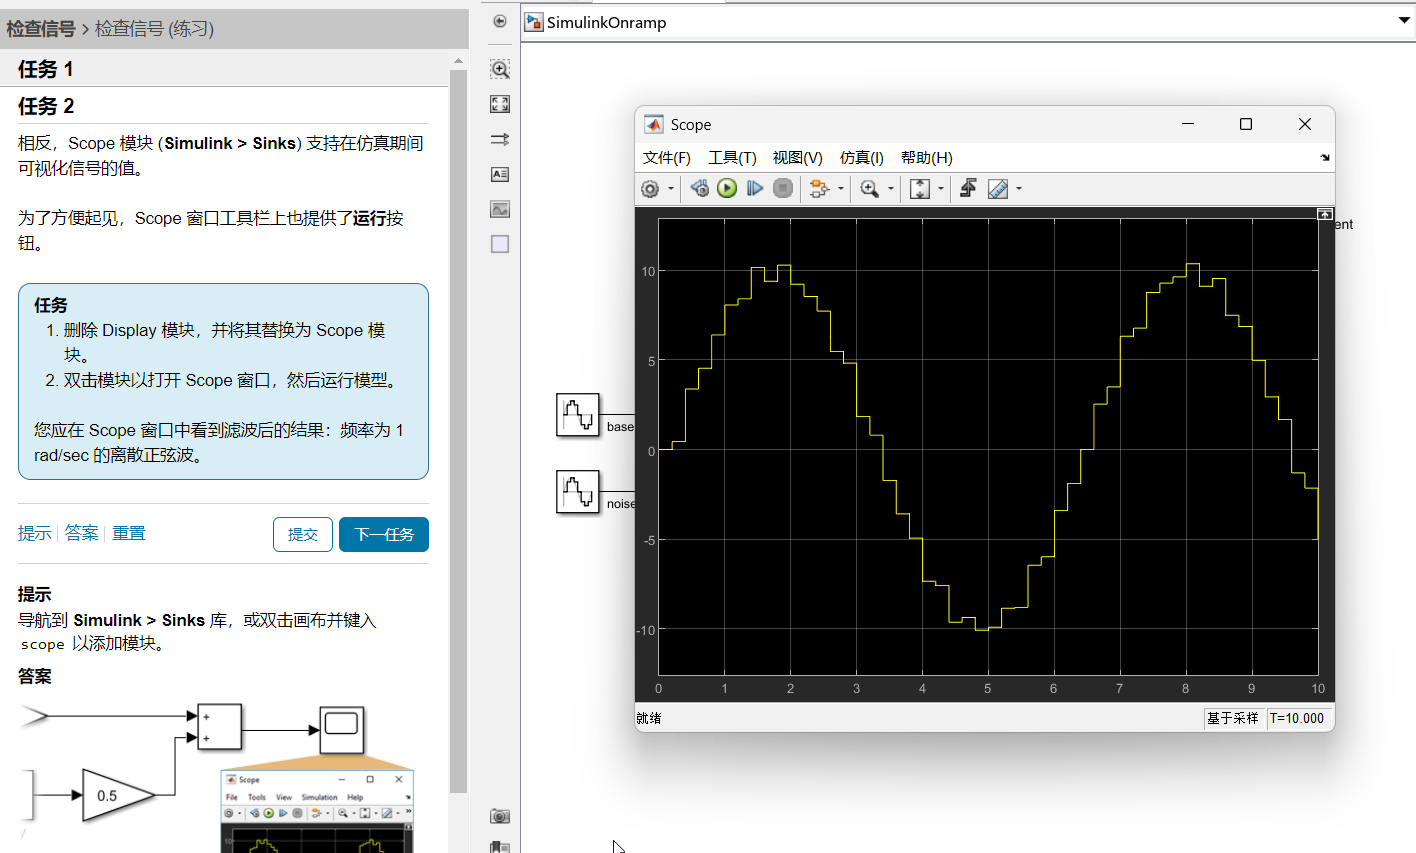Click the 答案 answer link
The image size is (1416, 853).
pos(82,533)
